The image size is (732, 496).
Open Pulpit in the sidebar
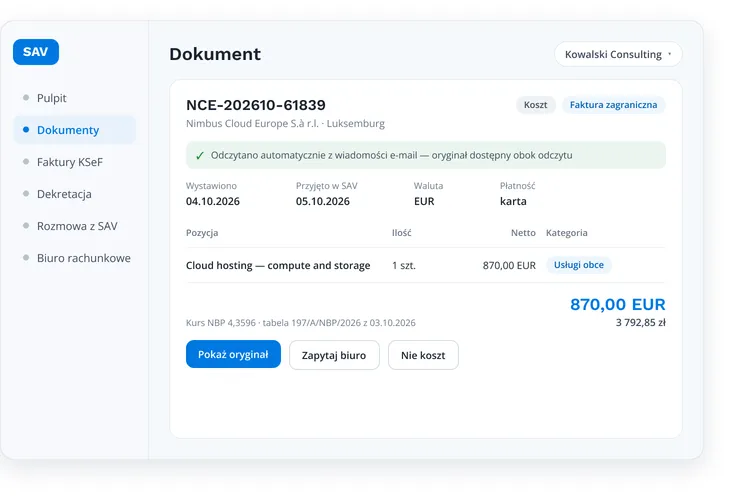pos(51,98)
